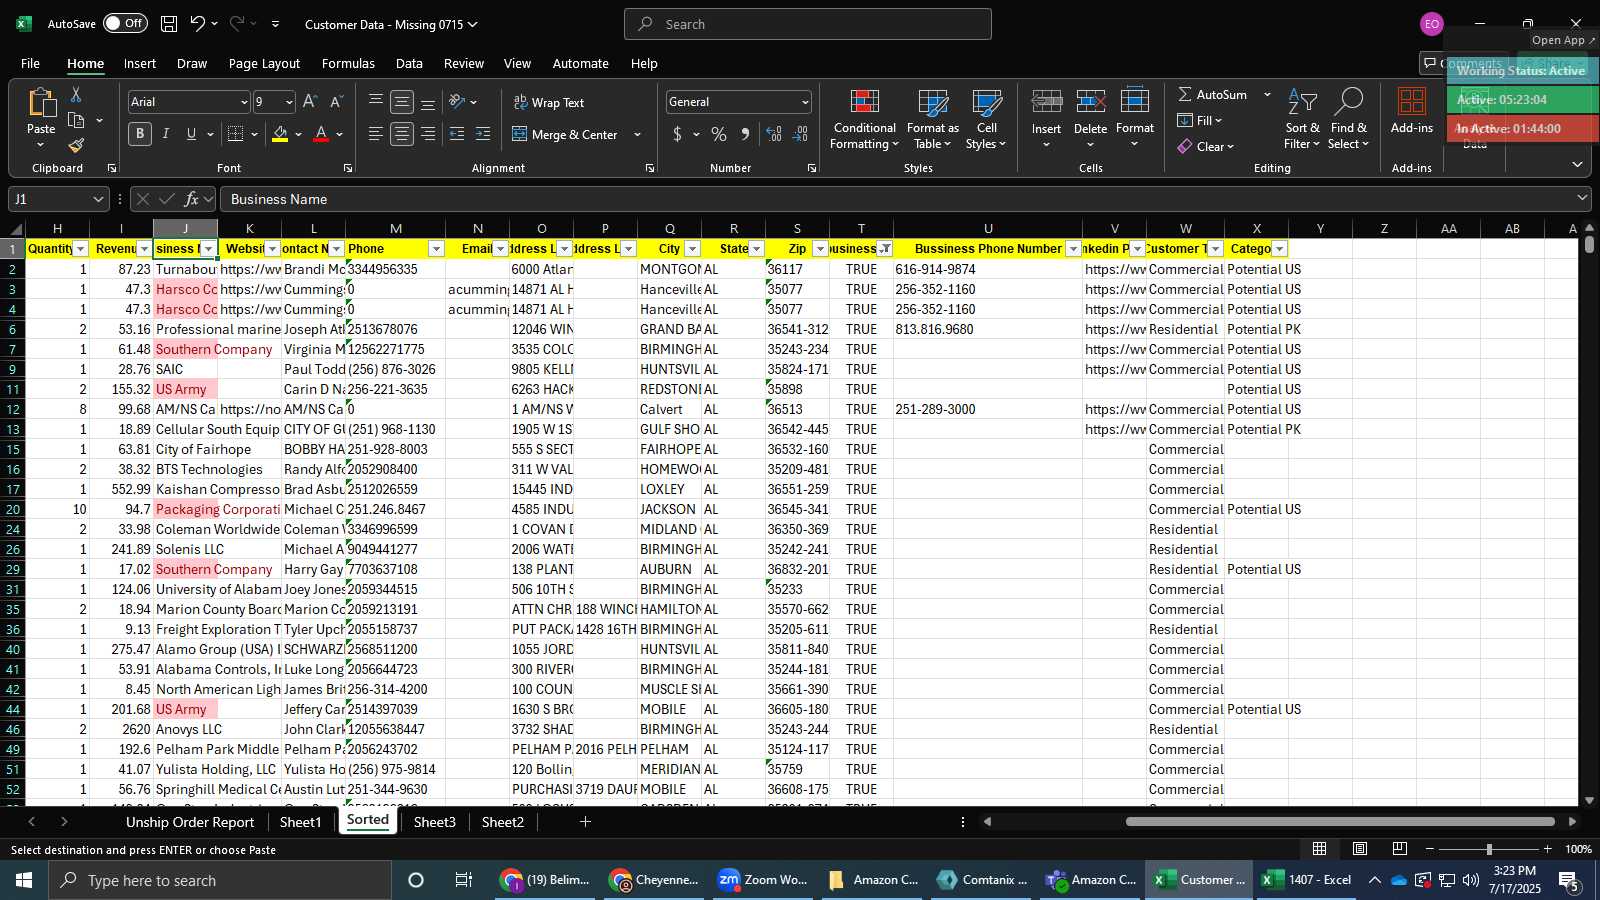Click the AutoSum button
The image size is (1600, 900).
click(1213, 94)
